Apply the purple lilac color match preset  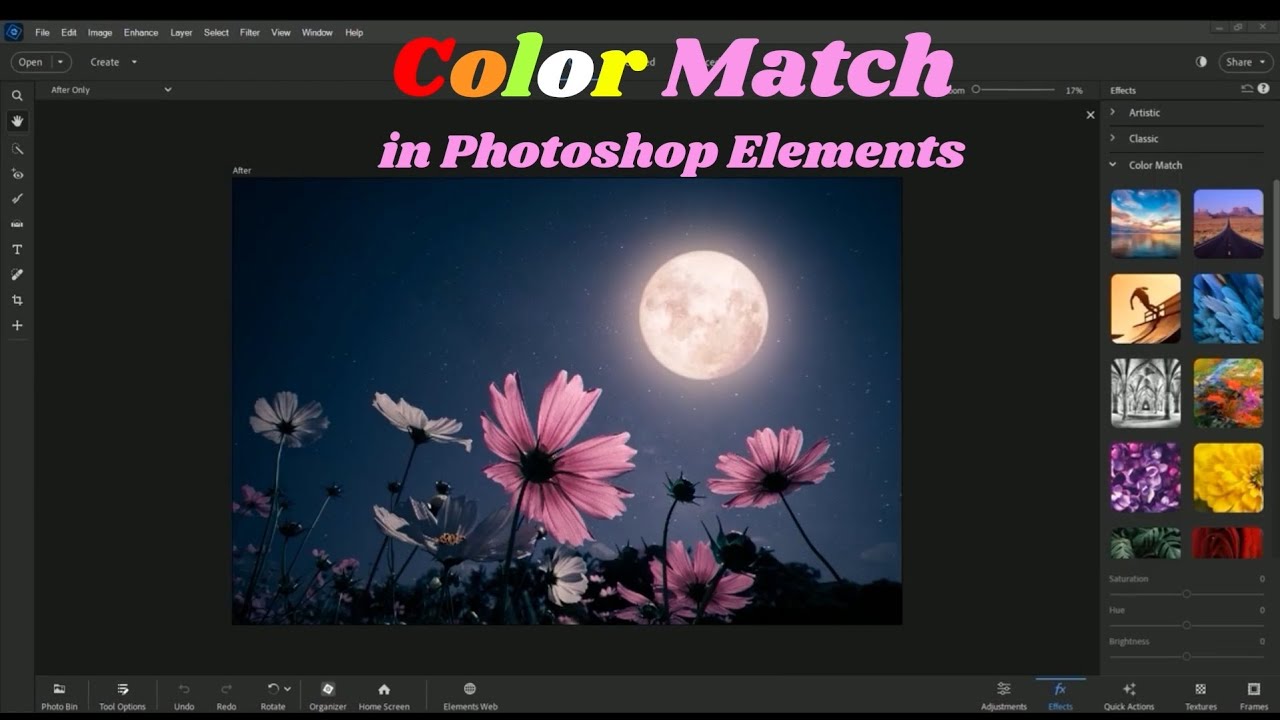(1145, 478)
